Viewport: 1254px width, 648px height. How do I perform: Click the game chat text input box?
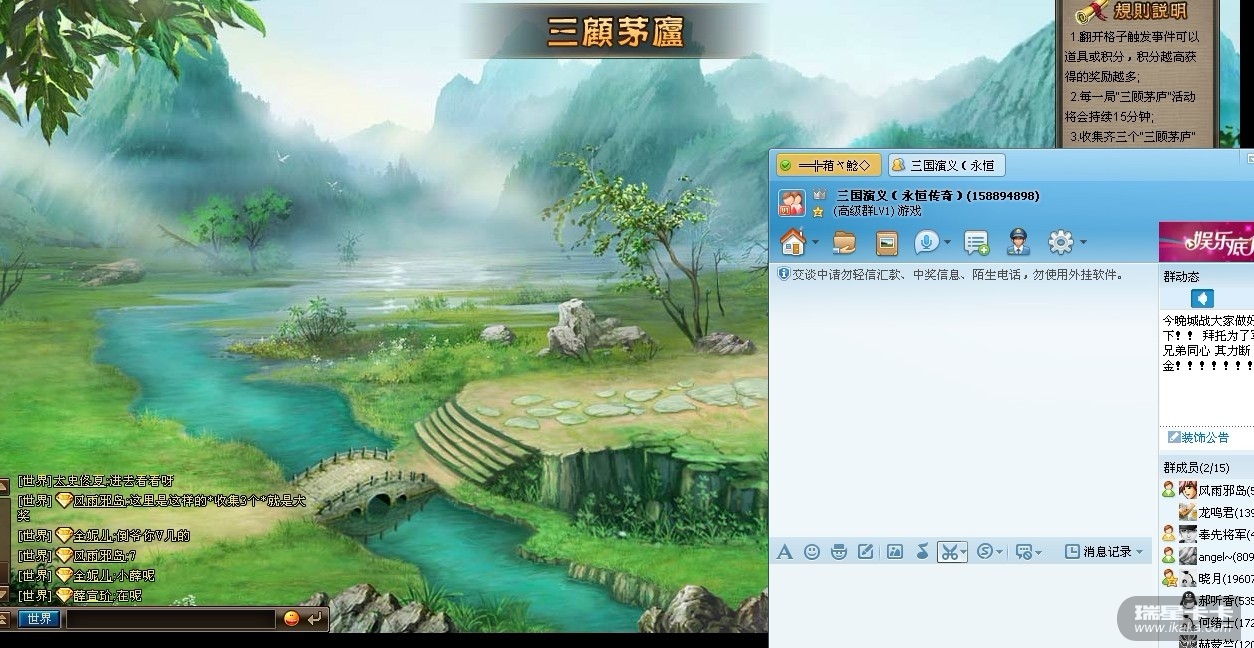click(x=170, y=619)
